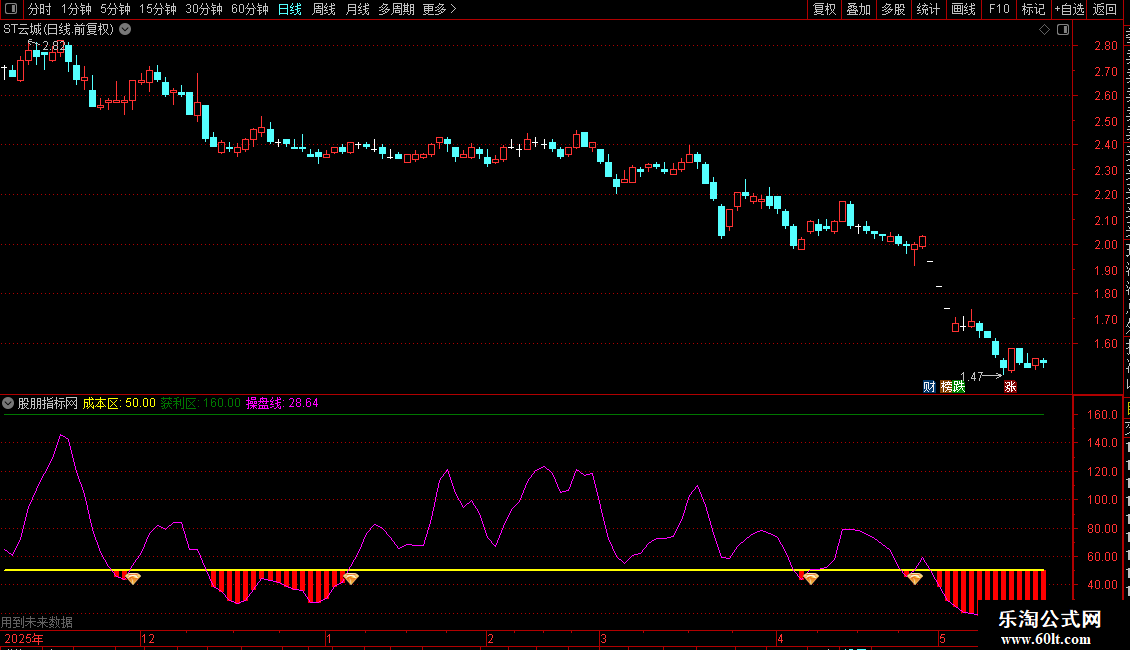Add stock via +自选 button
Screen dimensions: 1130x650
(1069, 9)
